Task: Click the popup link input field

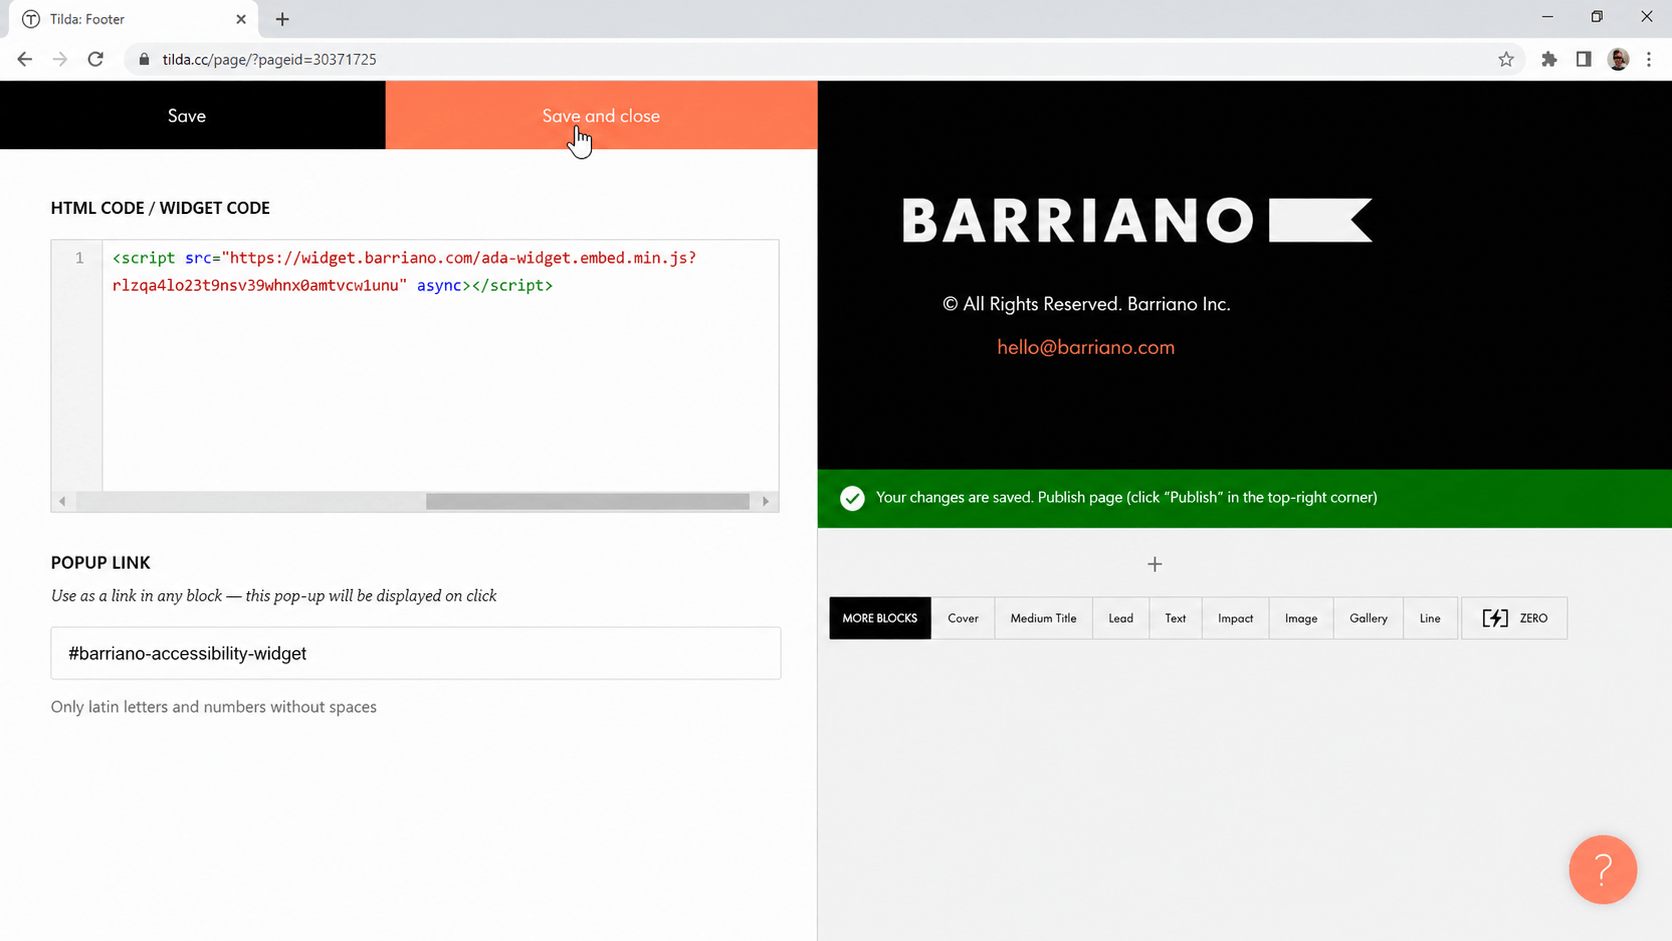Action: point(416,653)
